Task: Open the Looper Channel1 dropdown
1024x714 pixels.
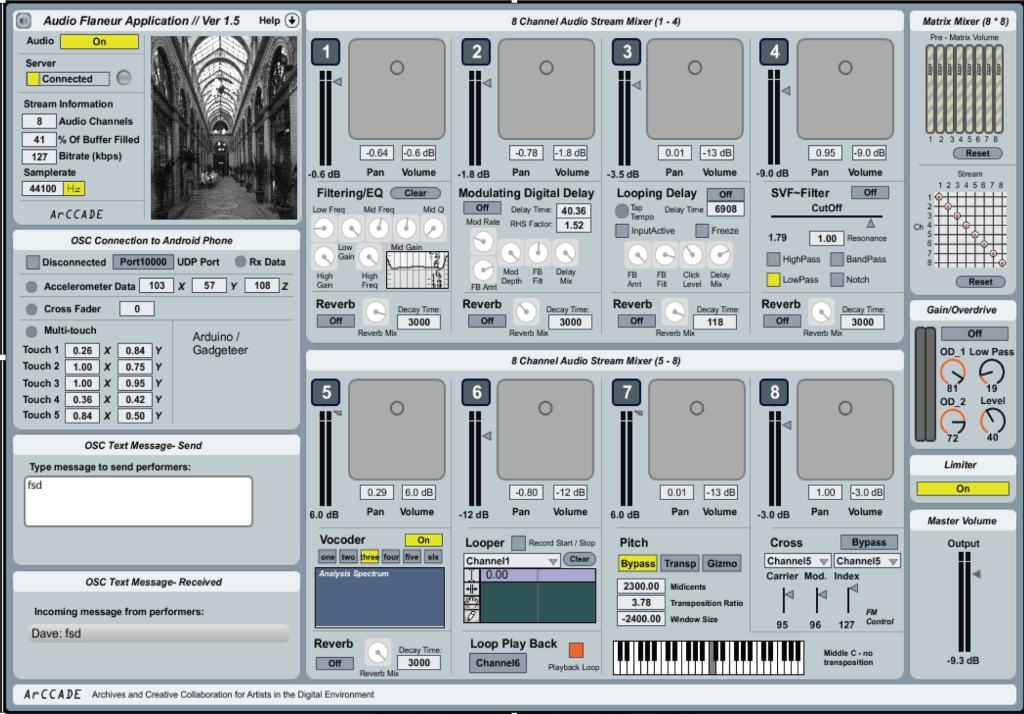Action: [x=511, y=562]
